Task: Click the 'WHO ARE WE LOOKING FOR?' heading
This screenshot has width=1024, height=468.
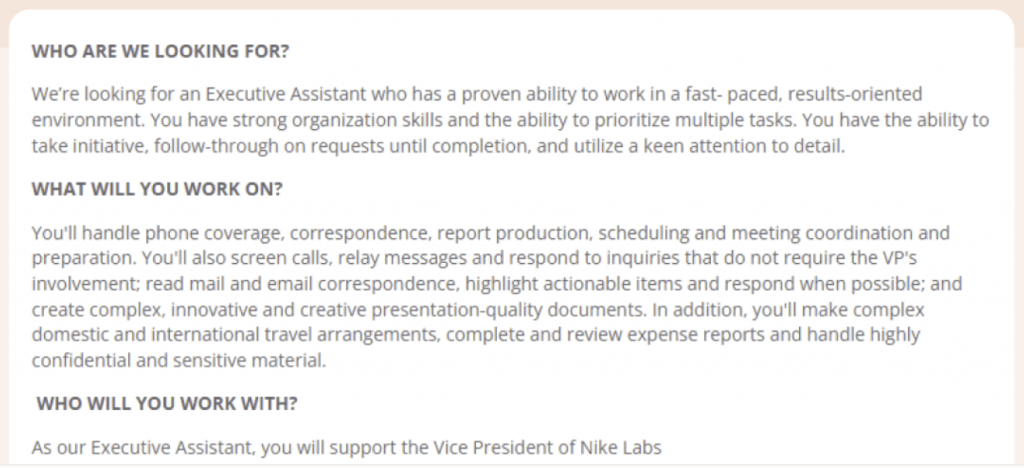Action: [x=167, y=50]
